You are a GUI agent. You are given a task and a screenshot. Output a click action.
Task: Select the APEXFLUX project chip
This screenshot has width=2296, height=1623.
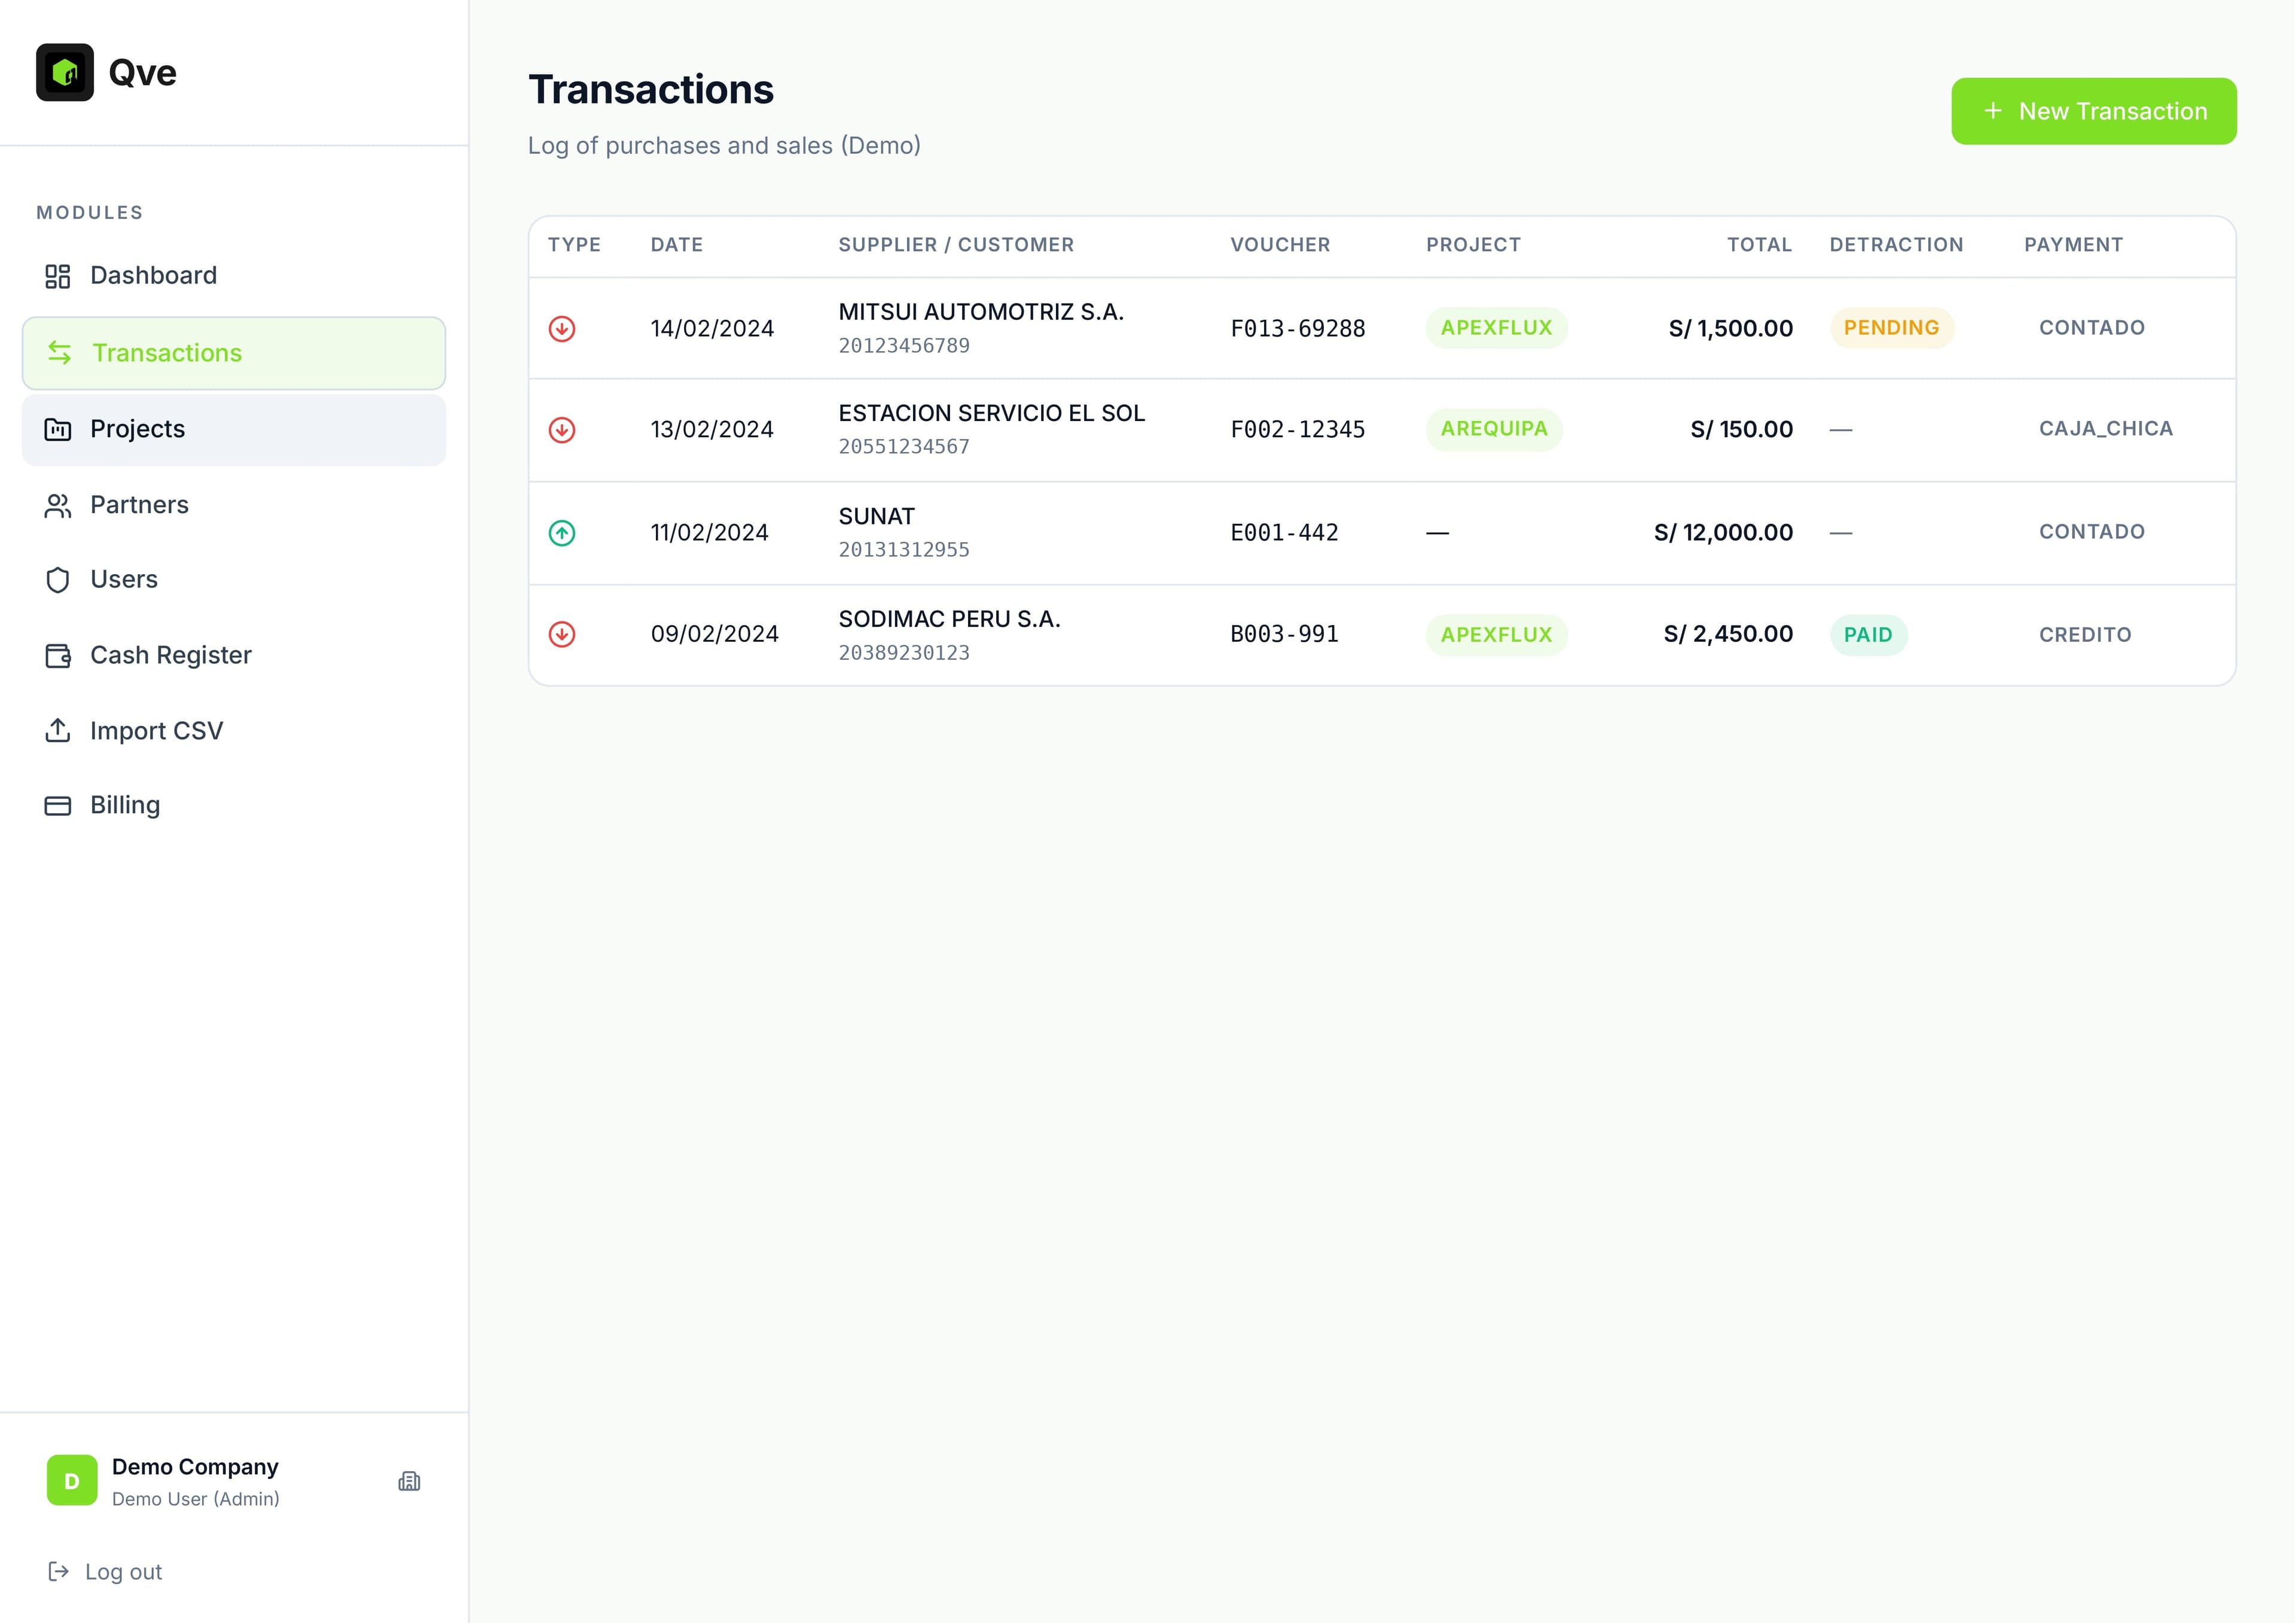(x=1495, y=328)
